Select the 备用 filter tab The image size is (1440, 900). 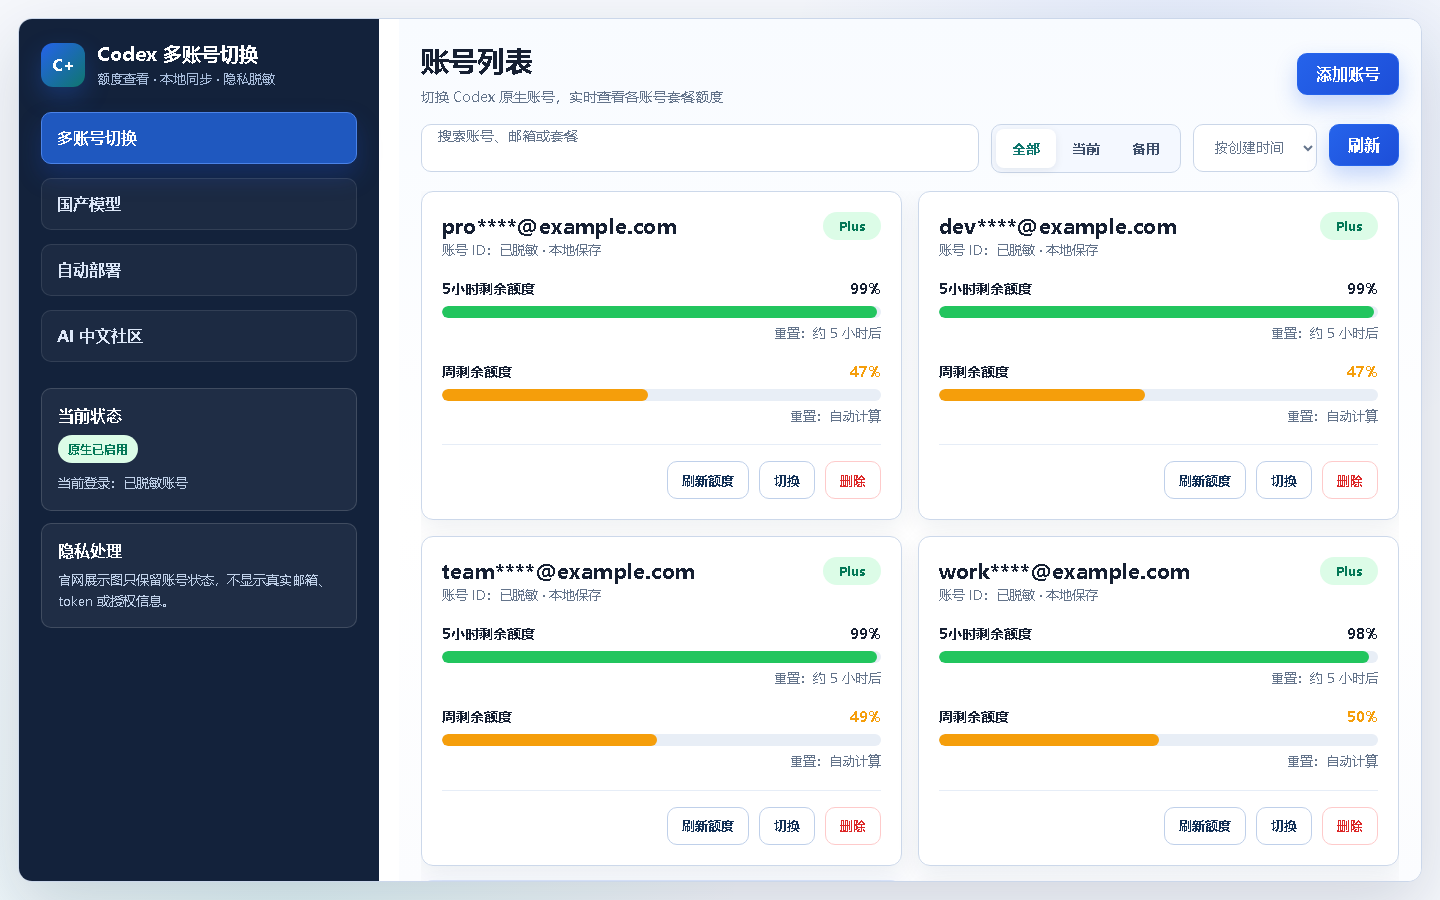[x=1146, y=149]
